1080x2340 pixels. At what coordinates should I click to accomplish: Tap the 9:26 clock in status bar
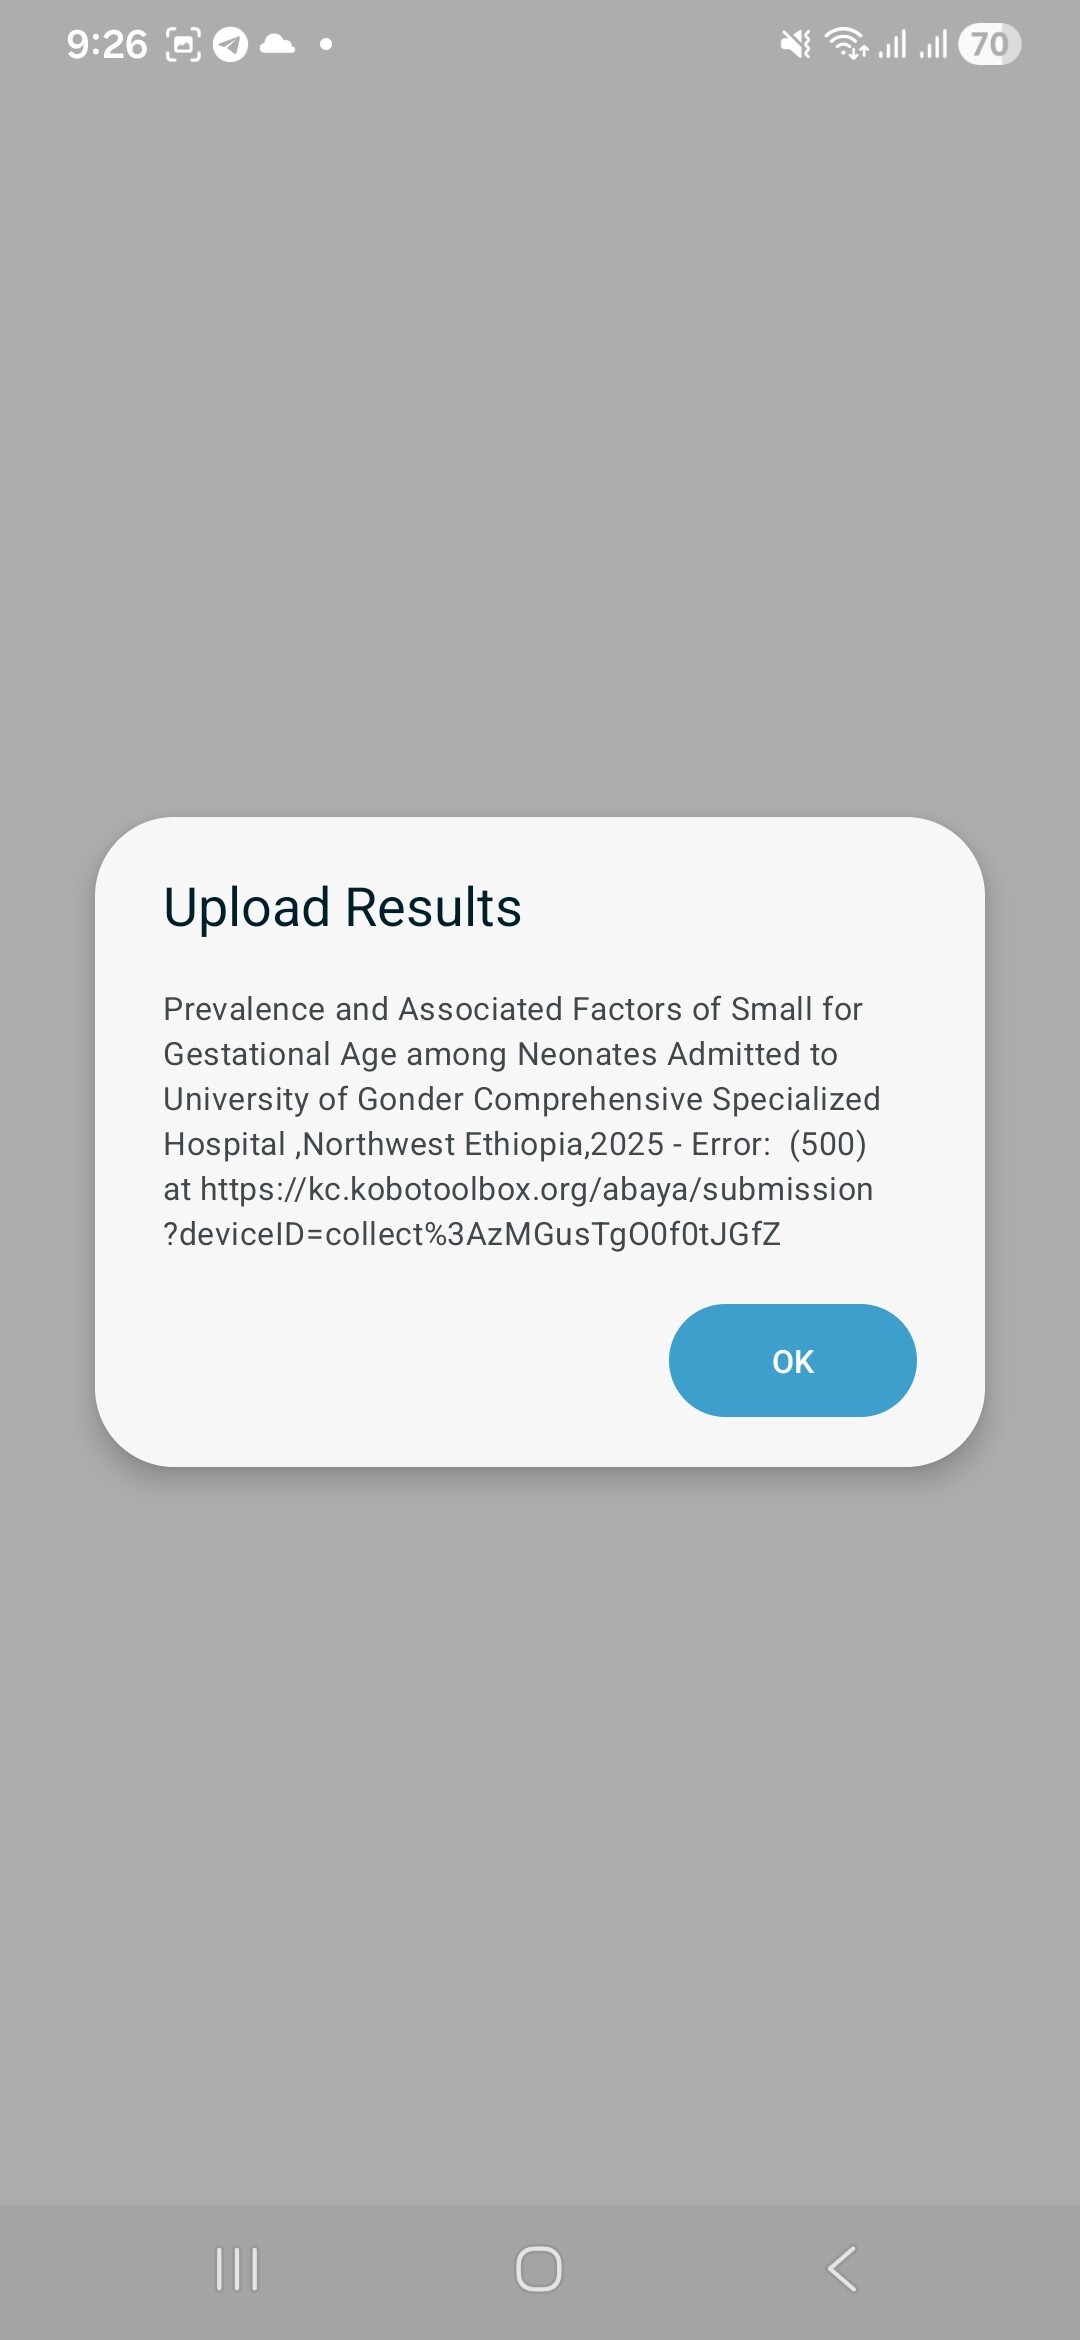point(107,45)
